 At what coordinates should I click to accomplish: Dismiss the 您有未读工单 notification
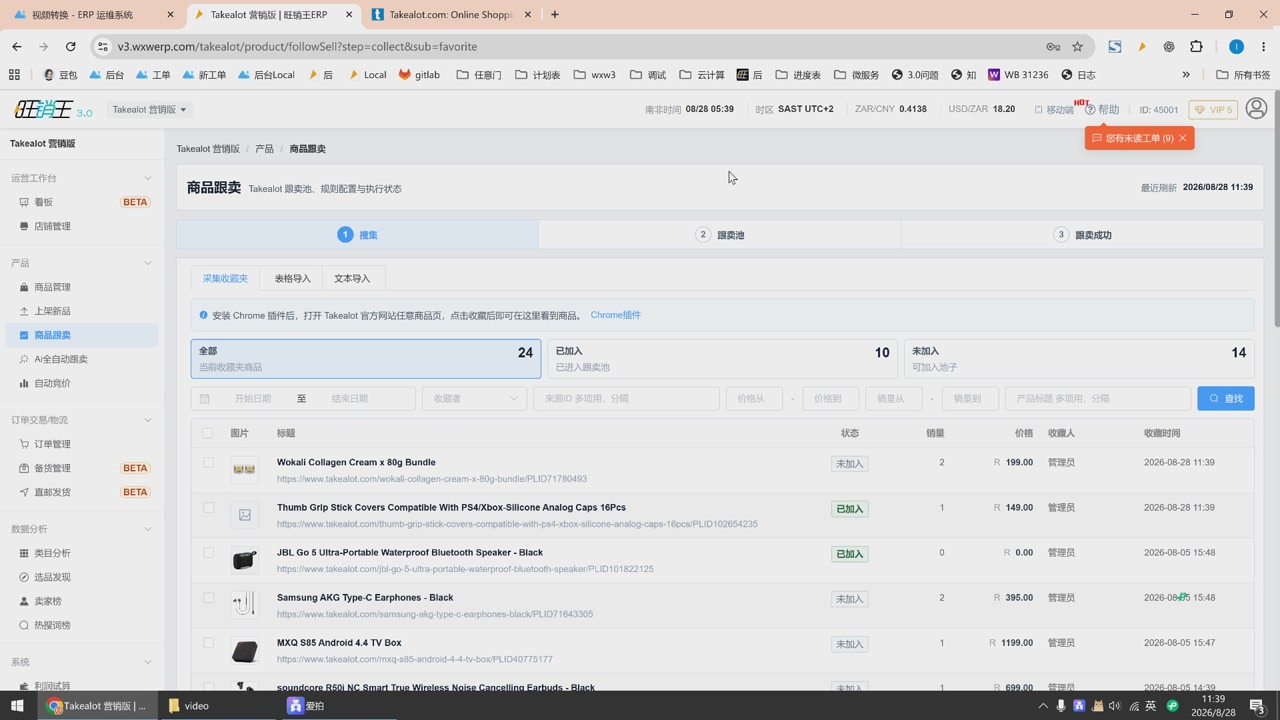coord(1182,138)
